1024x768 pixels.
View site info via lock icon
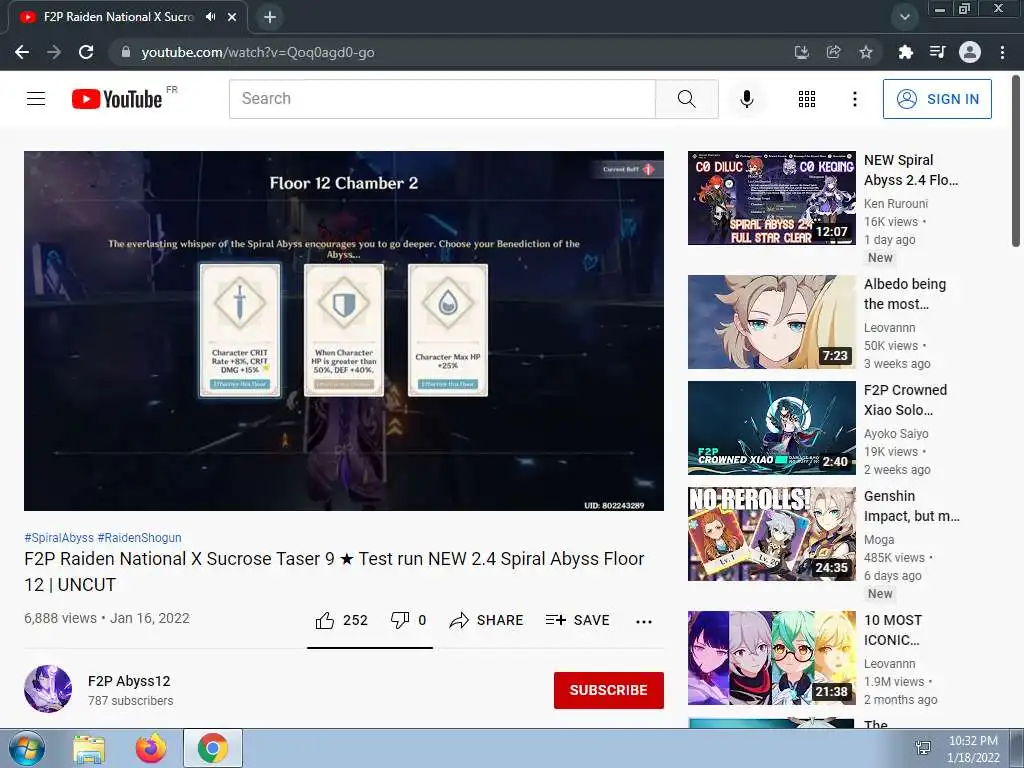tap(126, 52)
